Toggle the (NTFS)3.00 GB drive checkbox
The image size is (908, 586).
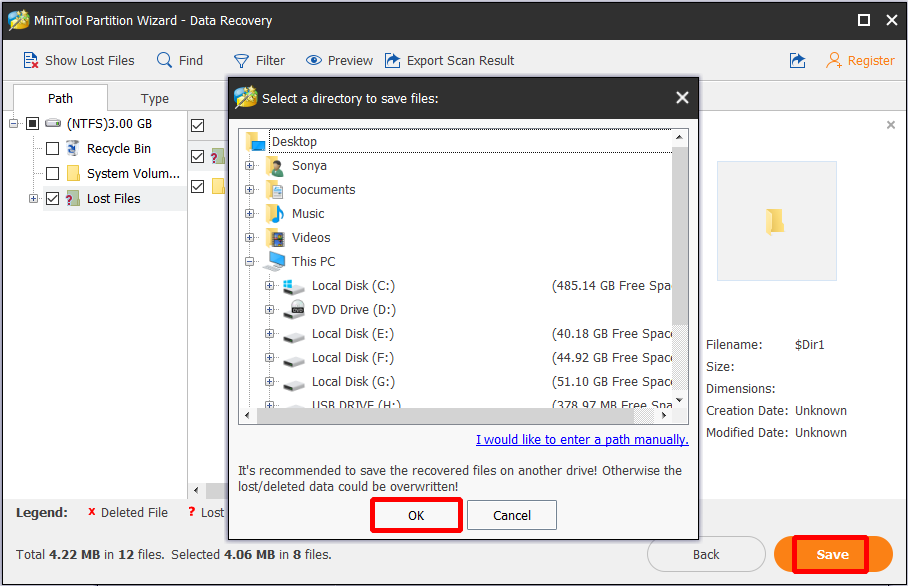point(33,123)
